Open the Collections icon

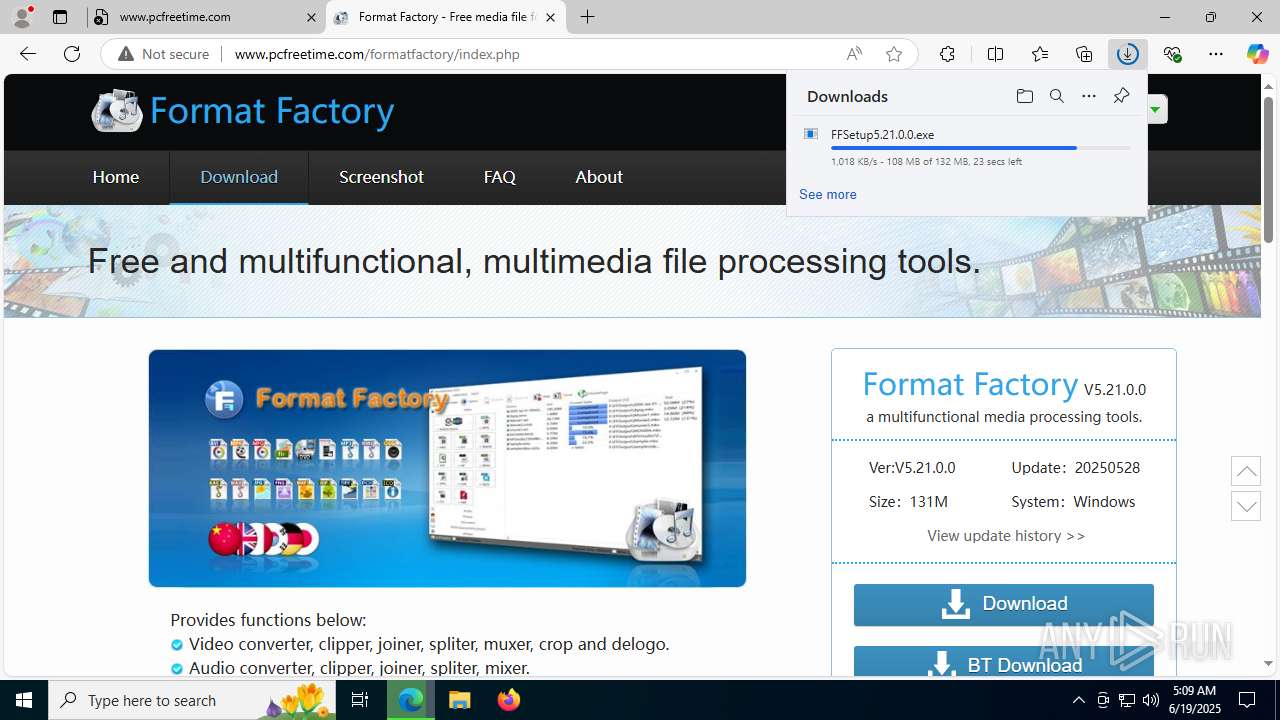tap(1084, 54)
